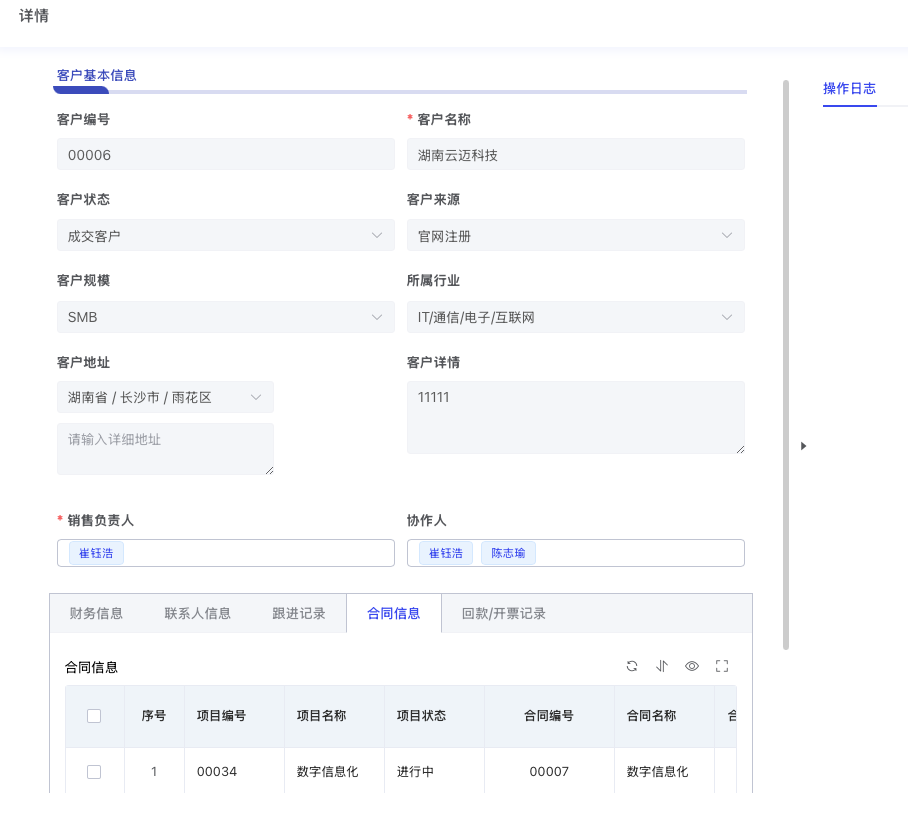Open the 客户规模 dropdown showing SMB
Image resolution: width=908 pixels, height=827 pixels.
pos(226,317)
